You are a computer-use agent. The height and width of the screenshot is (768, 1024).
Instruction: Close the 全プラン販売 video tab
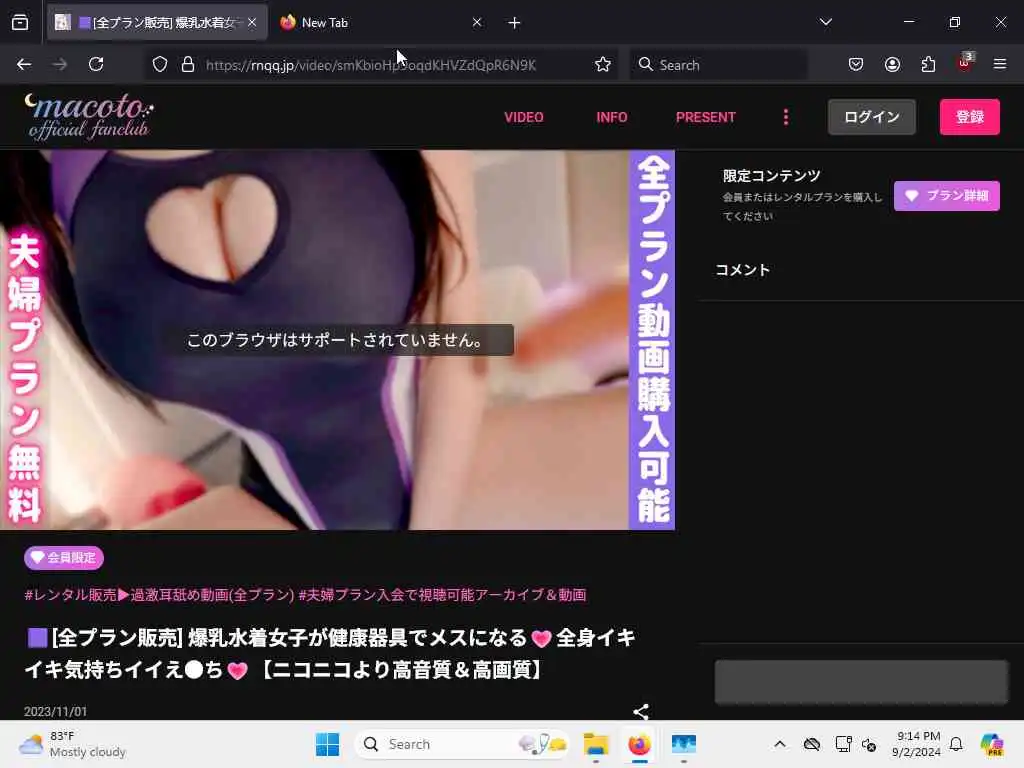(252, 23)
